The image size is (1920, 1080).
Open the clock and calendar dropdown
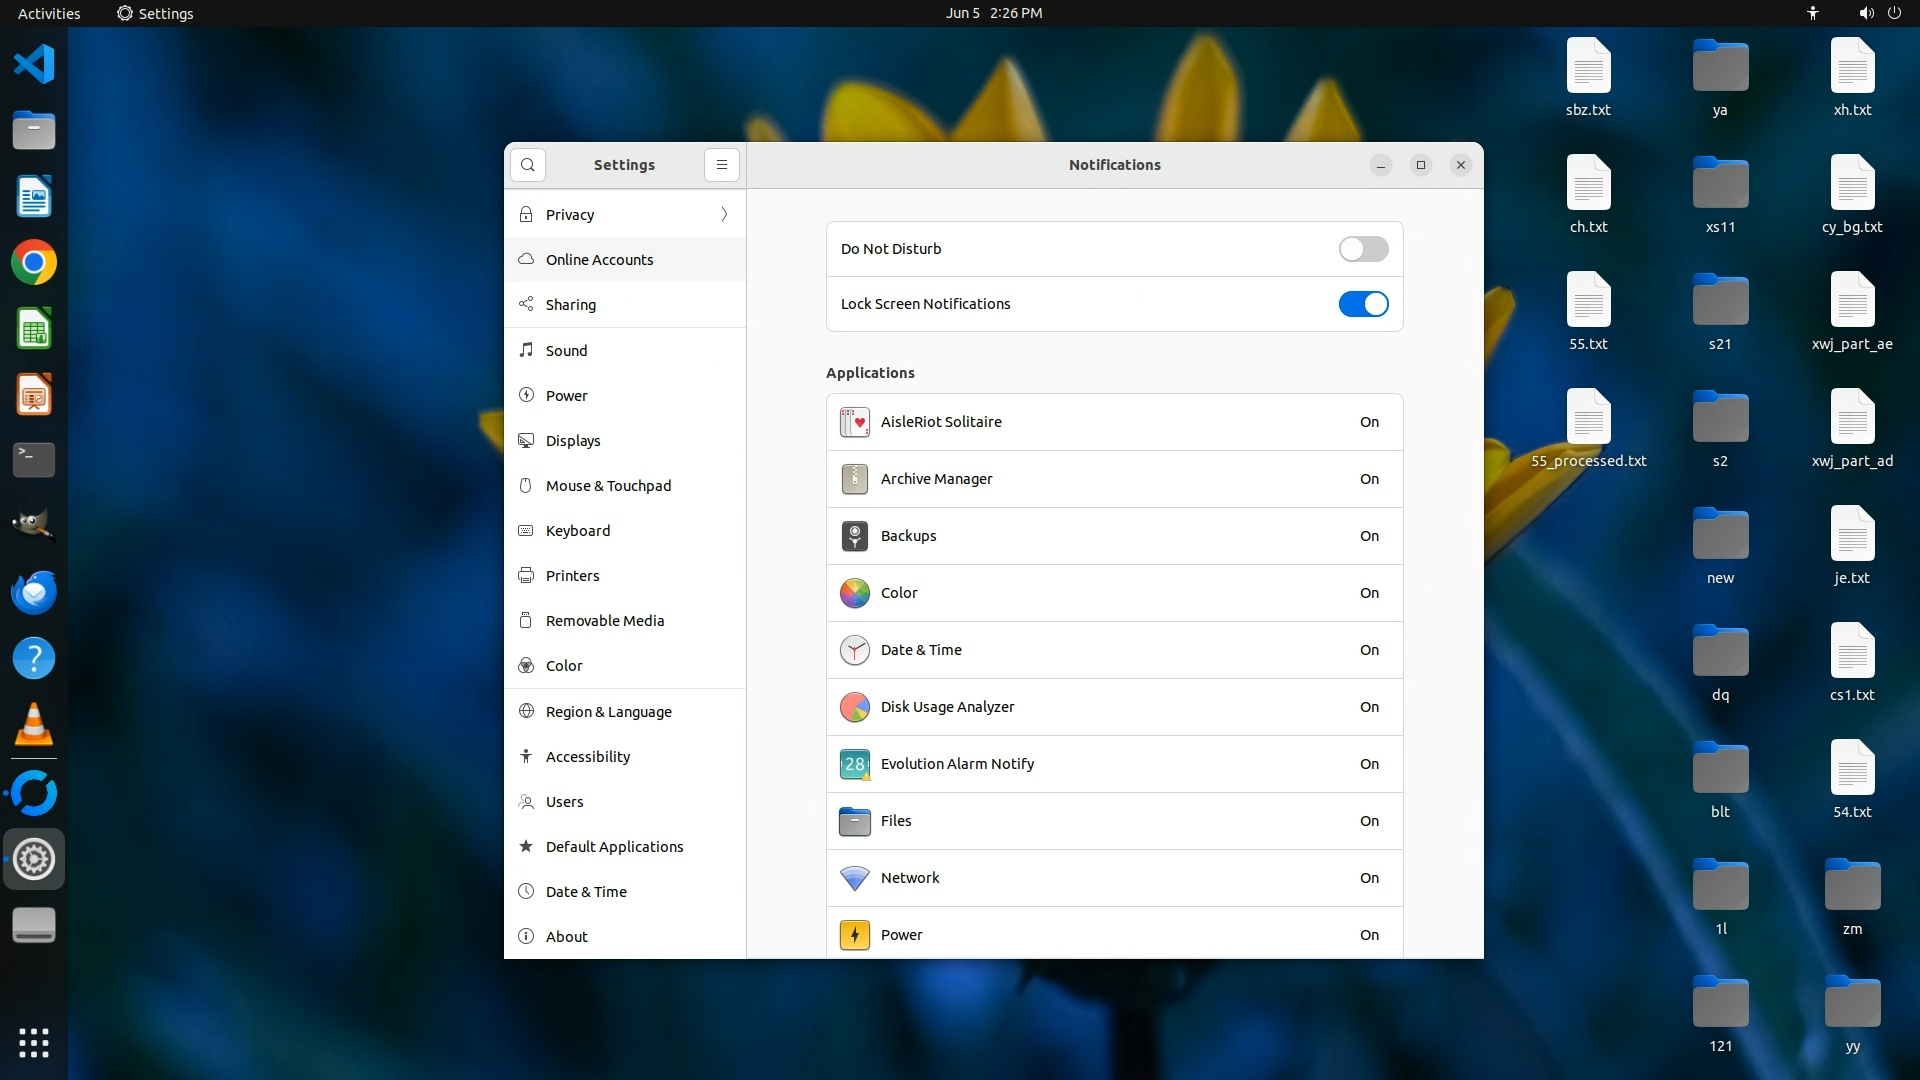point(993,13)
